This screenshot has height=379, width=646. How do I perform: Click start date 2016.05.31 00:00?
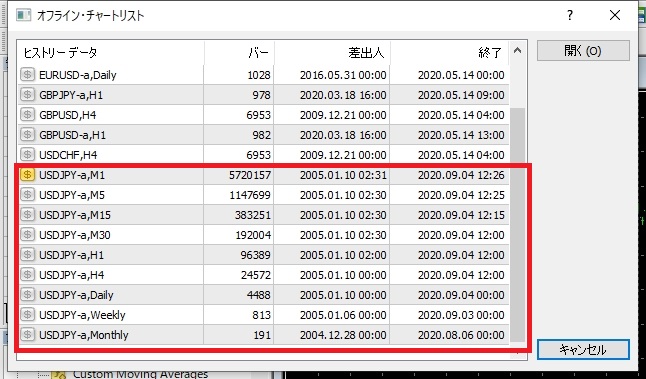[343, 75]
